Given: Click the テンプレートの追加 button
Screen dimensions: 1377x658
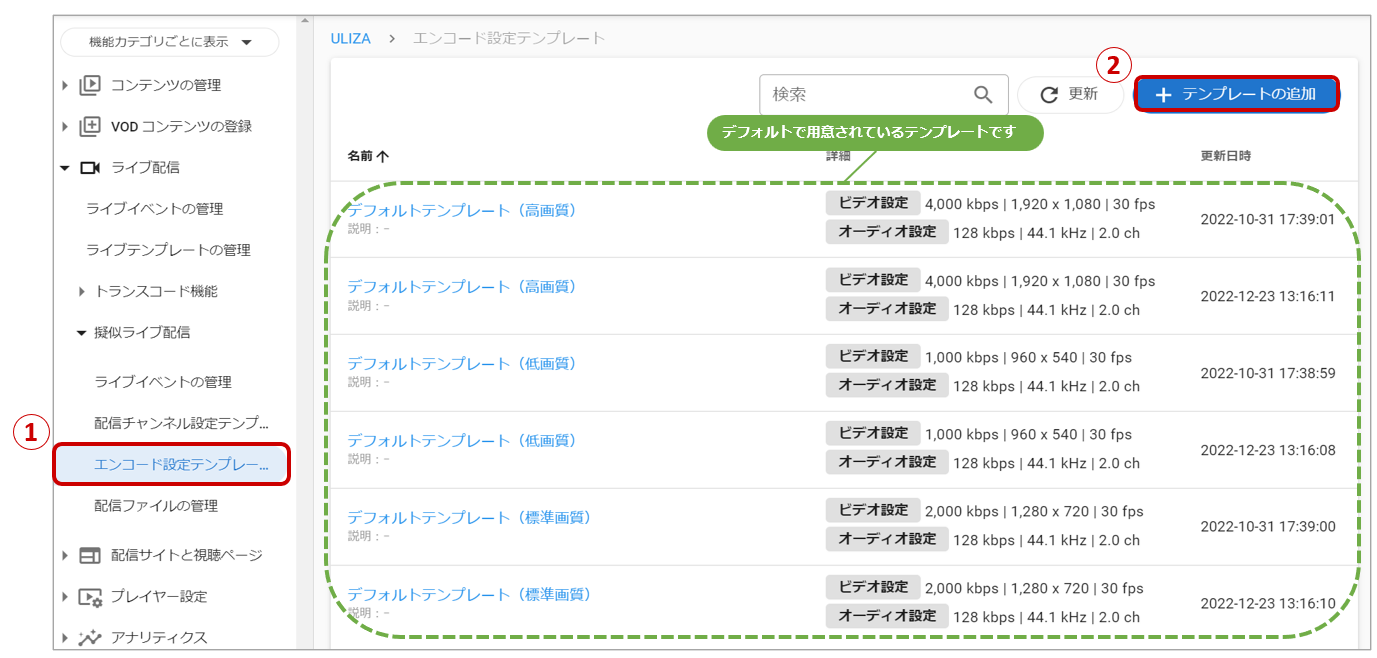Looking at the screenshot, I should pos(1236,94).
